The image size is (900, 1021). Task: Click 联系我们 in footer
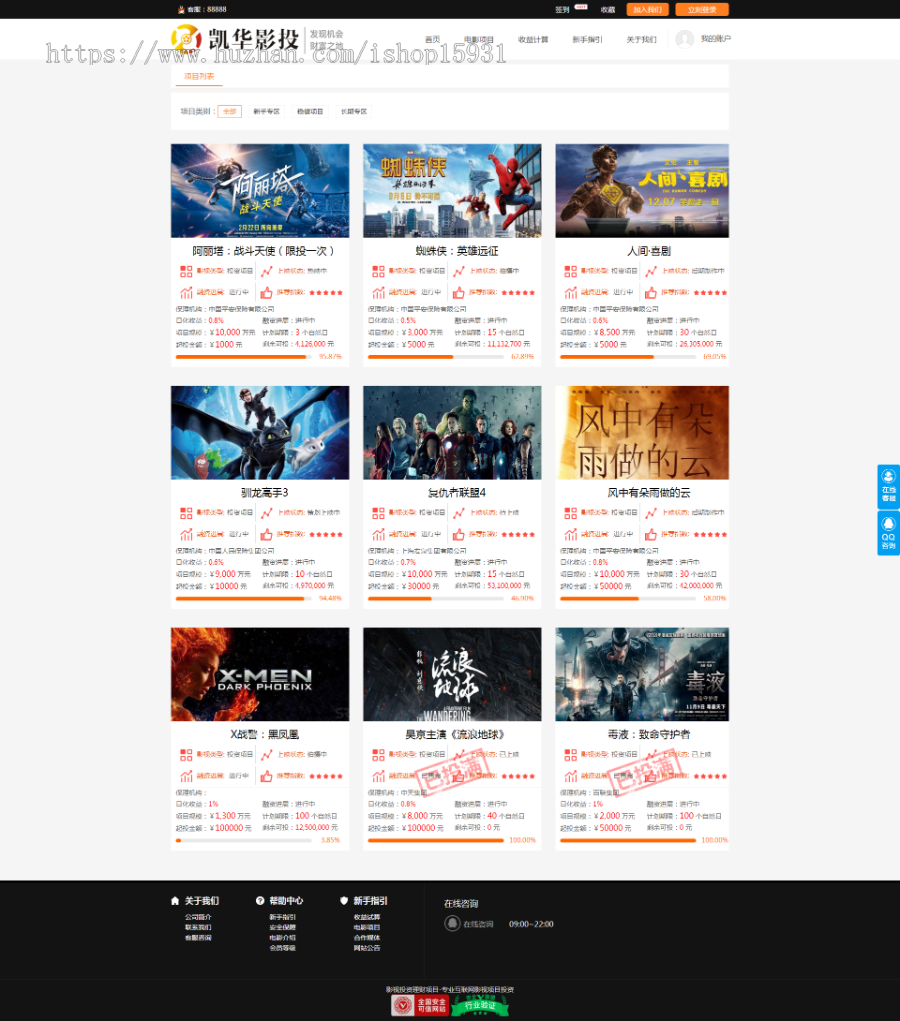[x=198, y=927]
